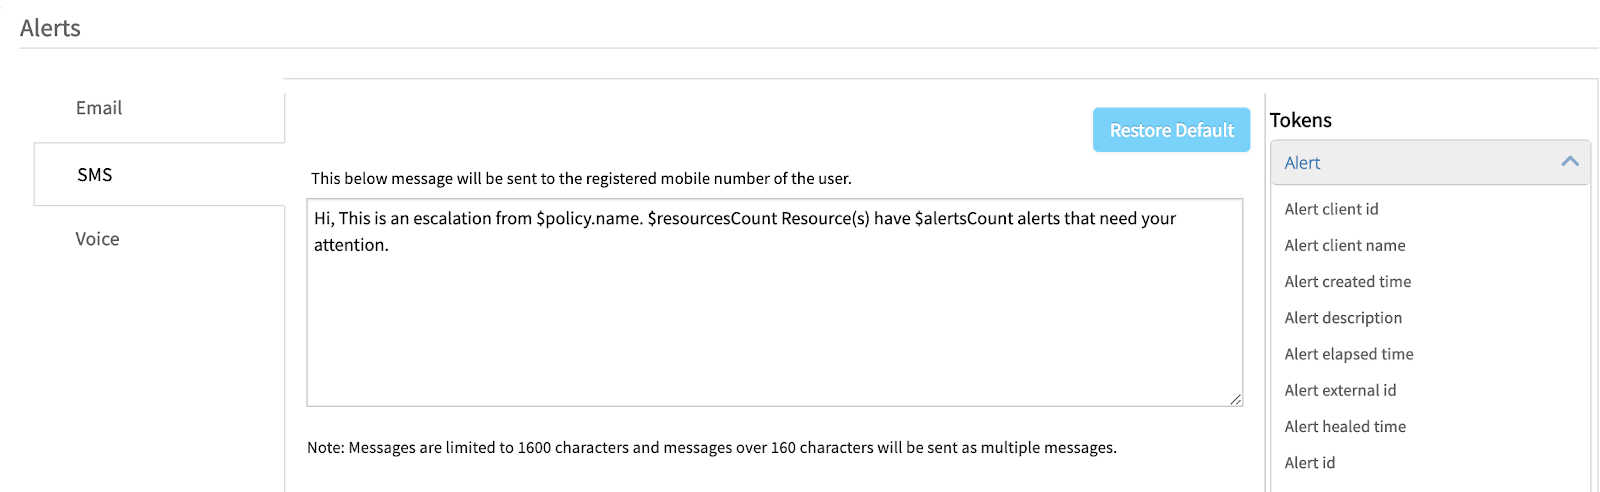Viewport: 1600px width, 492px height.
Task: Insert the Alert client name token
Action: point(1344,245)
